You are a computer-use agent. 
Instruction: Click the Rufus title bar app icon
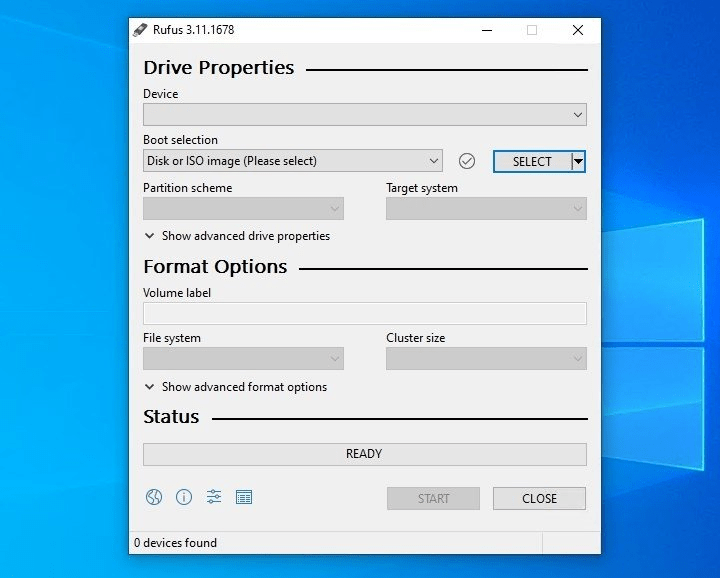click(141, 30)
